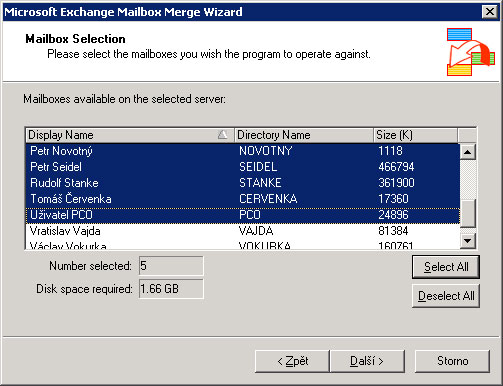
Task: Click the Select All button
Action: pyautogui.click(x=446, y=267)
